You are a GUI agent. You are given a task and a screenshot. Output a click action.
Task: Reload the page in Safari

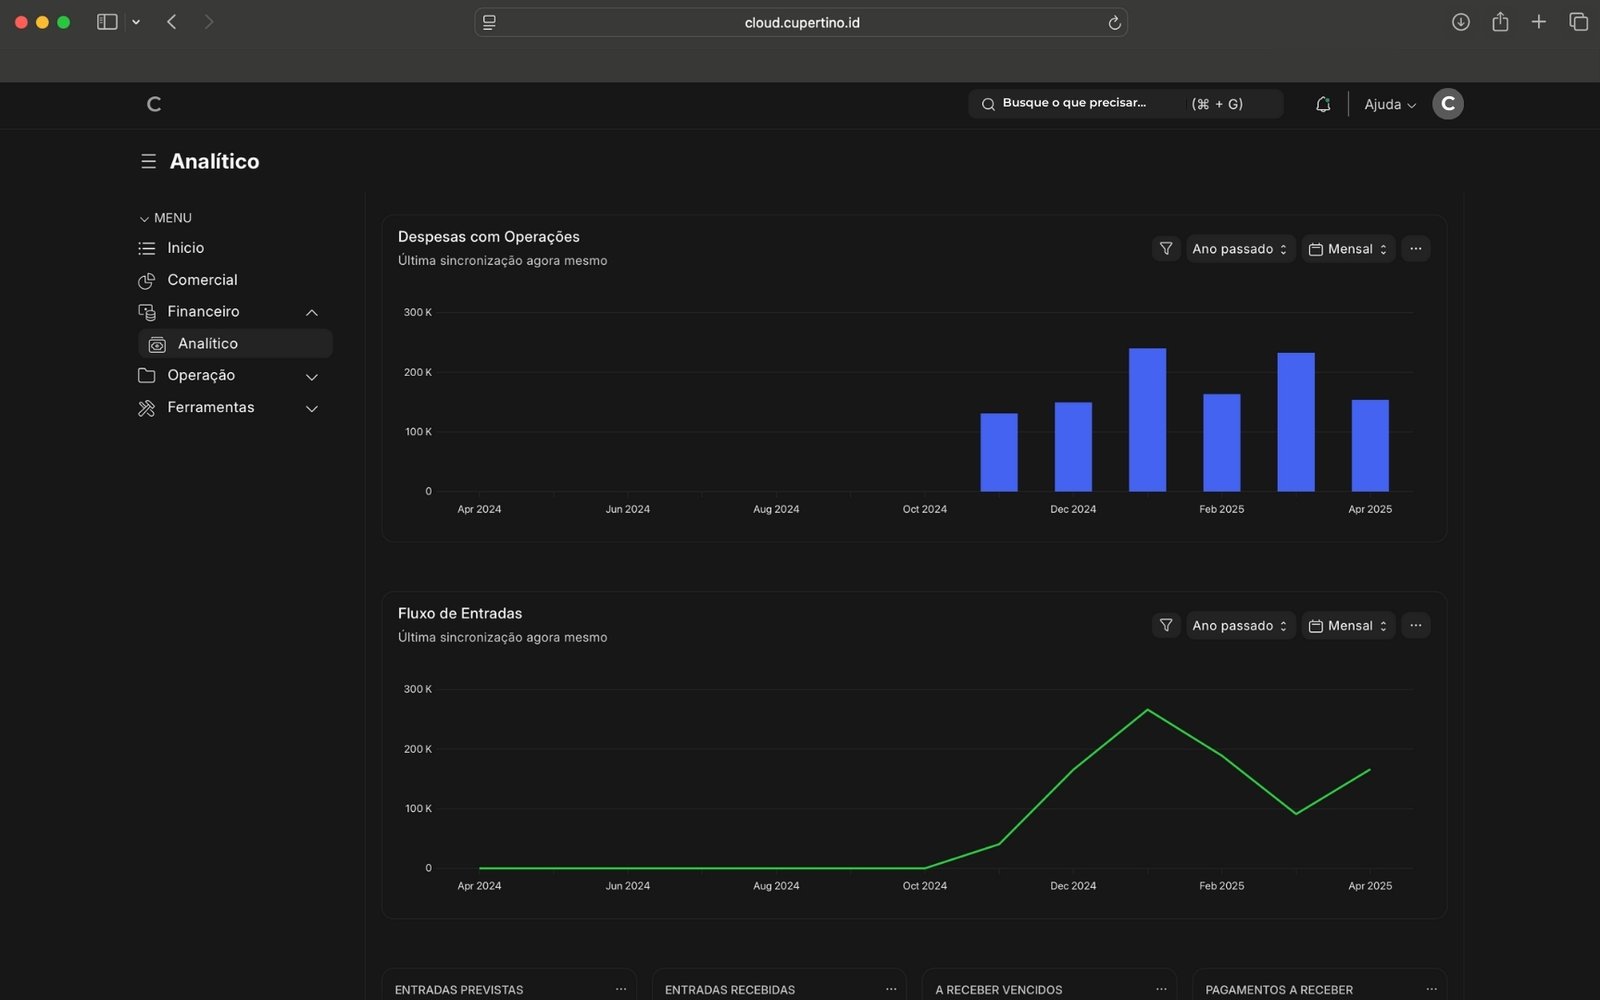1114,22
